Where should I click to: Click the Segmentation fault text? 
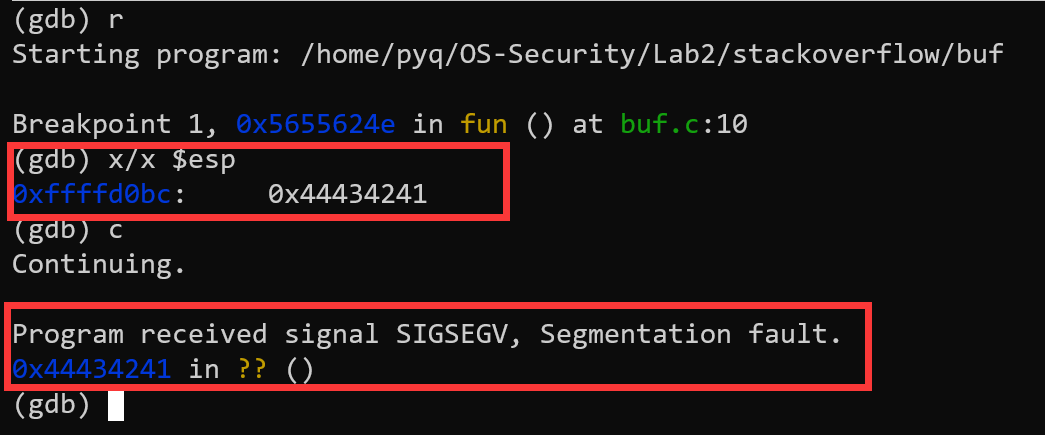point(691,334)
